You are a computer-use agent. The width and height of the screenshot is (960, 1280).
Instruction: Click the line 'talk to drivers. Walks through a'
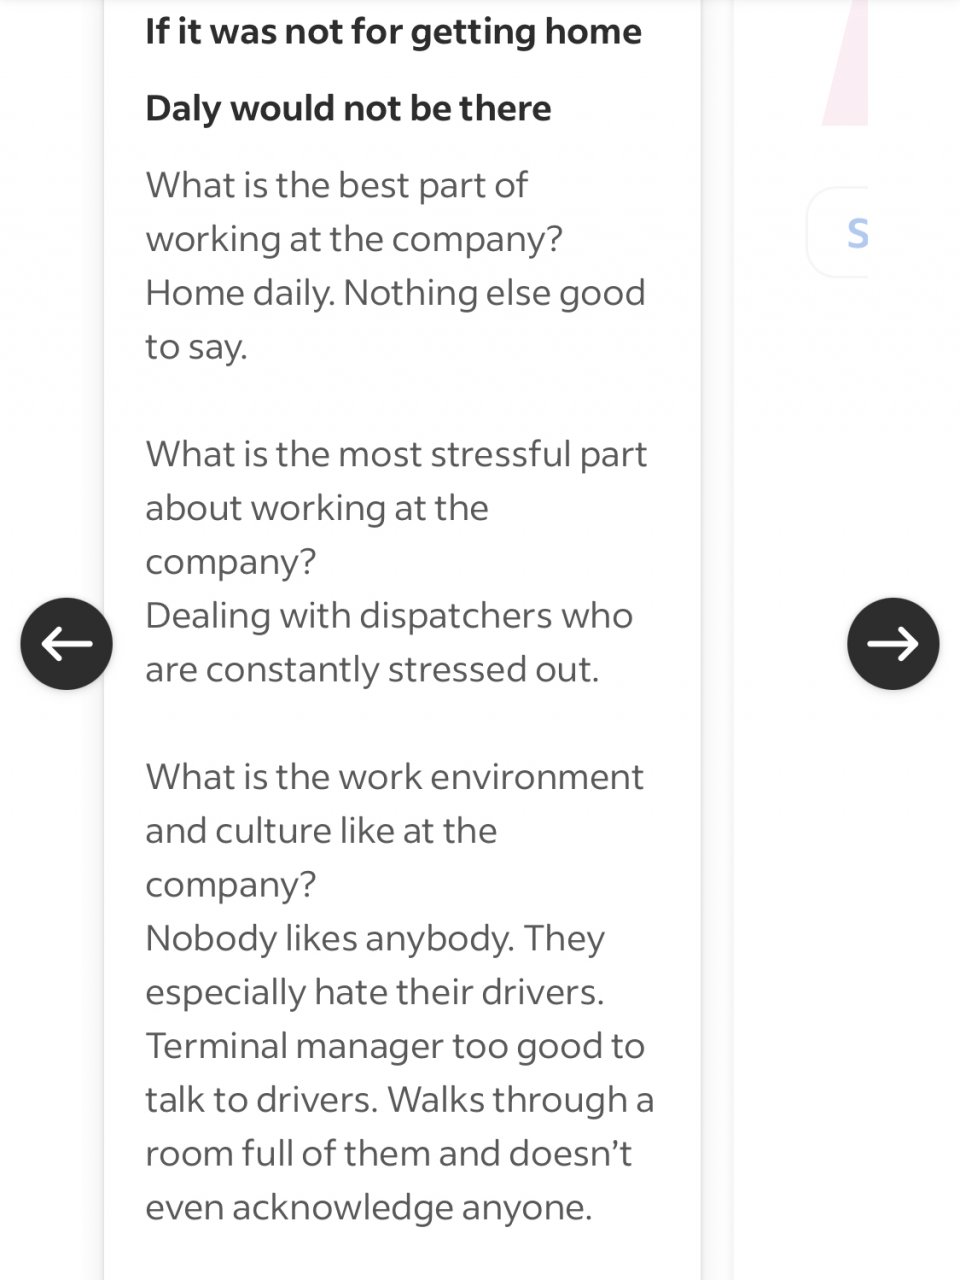pyautogui.click(x=399, y=1100)
